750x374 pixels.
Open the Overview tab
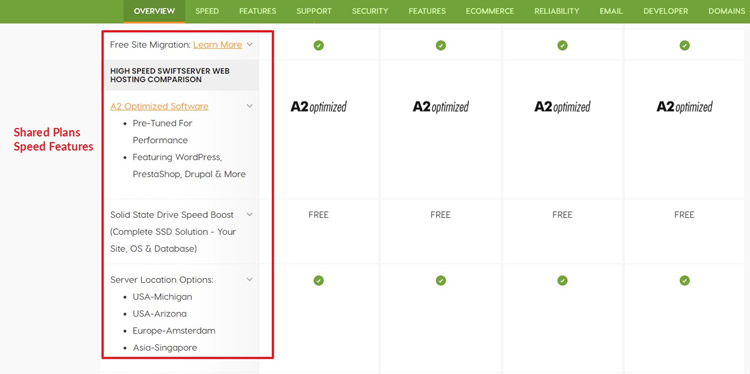154,11
